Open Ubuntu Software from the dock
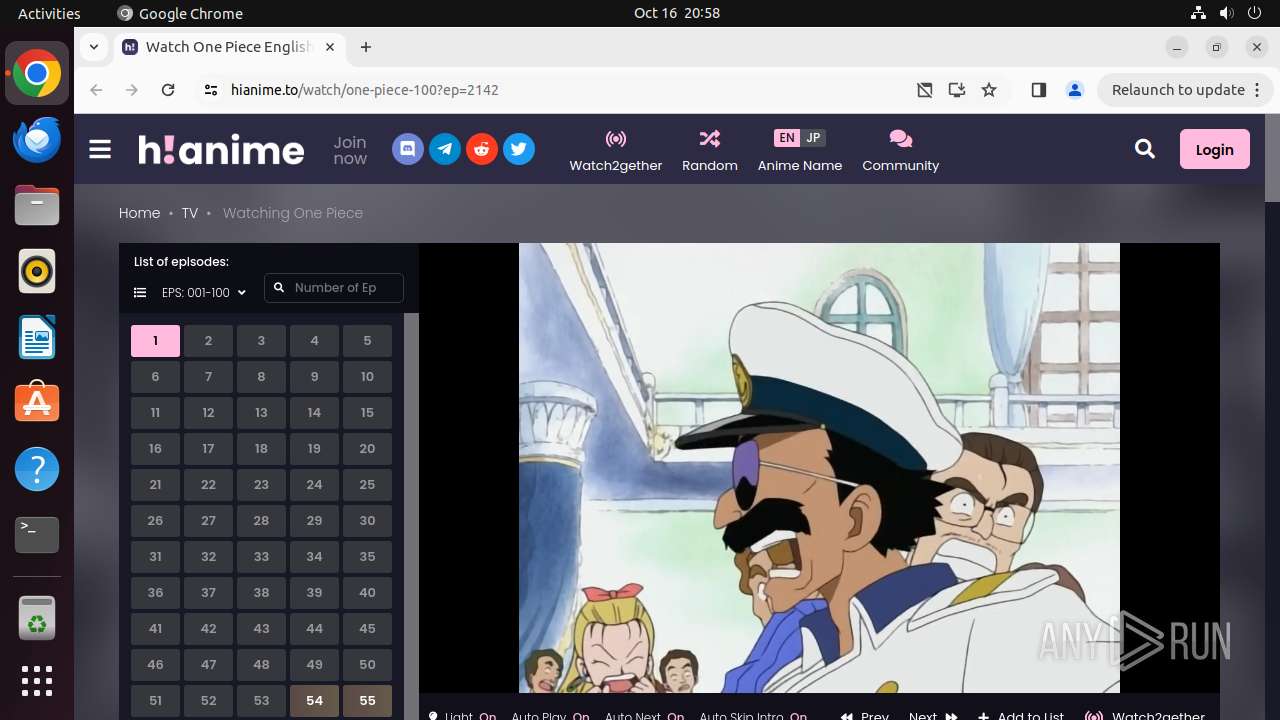 tap(37, 403)
